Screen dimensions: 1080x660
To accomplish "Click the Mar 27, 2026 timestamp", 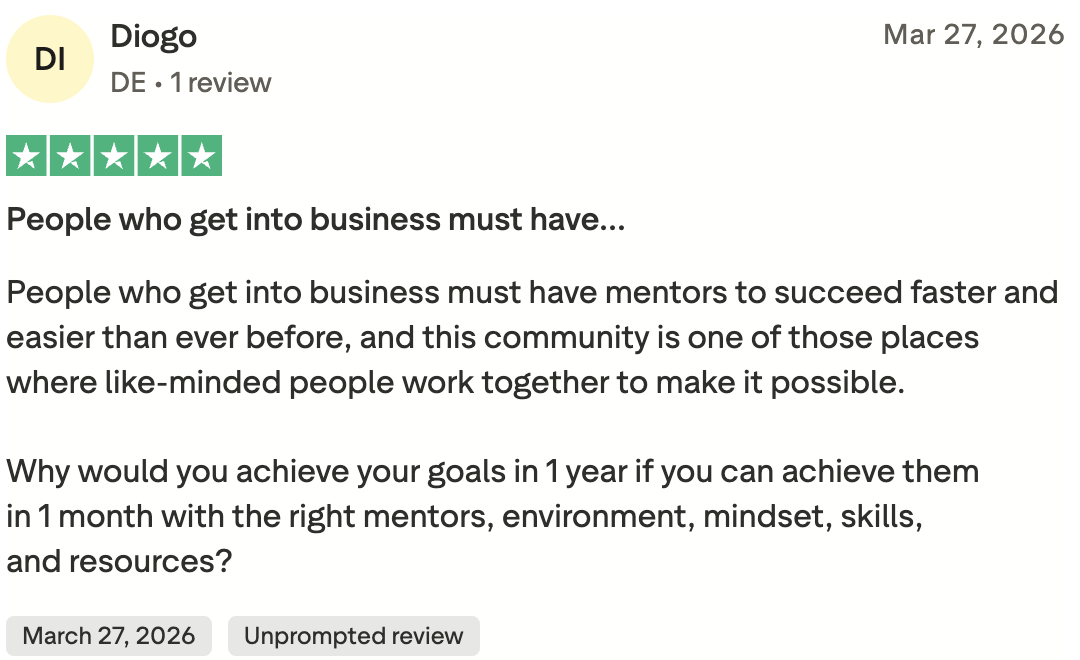I will (x=973, y=34).
